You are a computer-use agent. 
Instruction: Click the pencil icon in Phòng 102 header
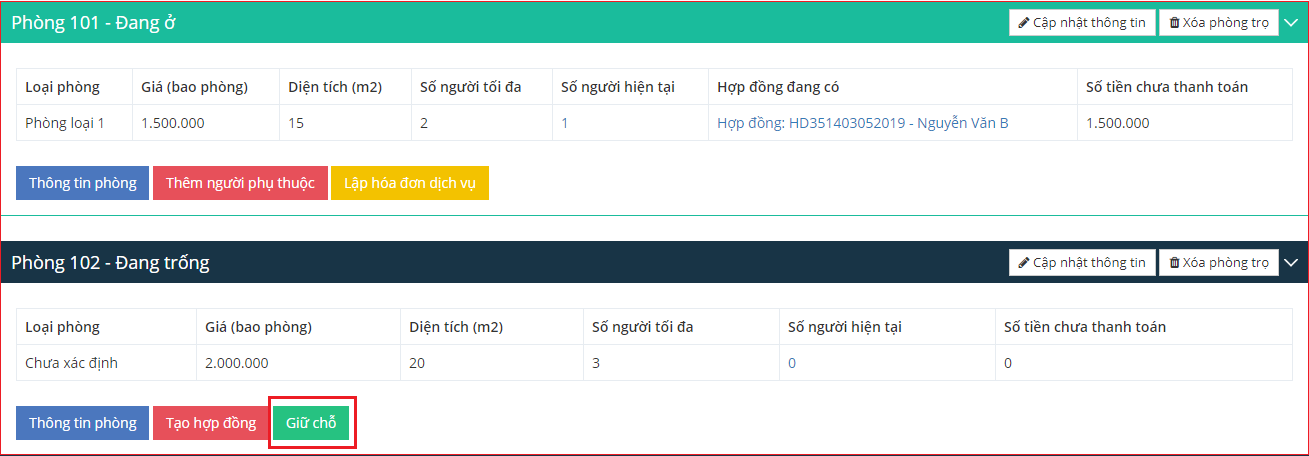[1024, 262]
